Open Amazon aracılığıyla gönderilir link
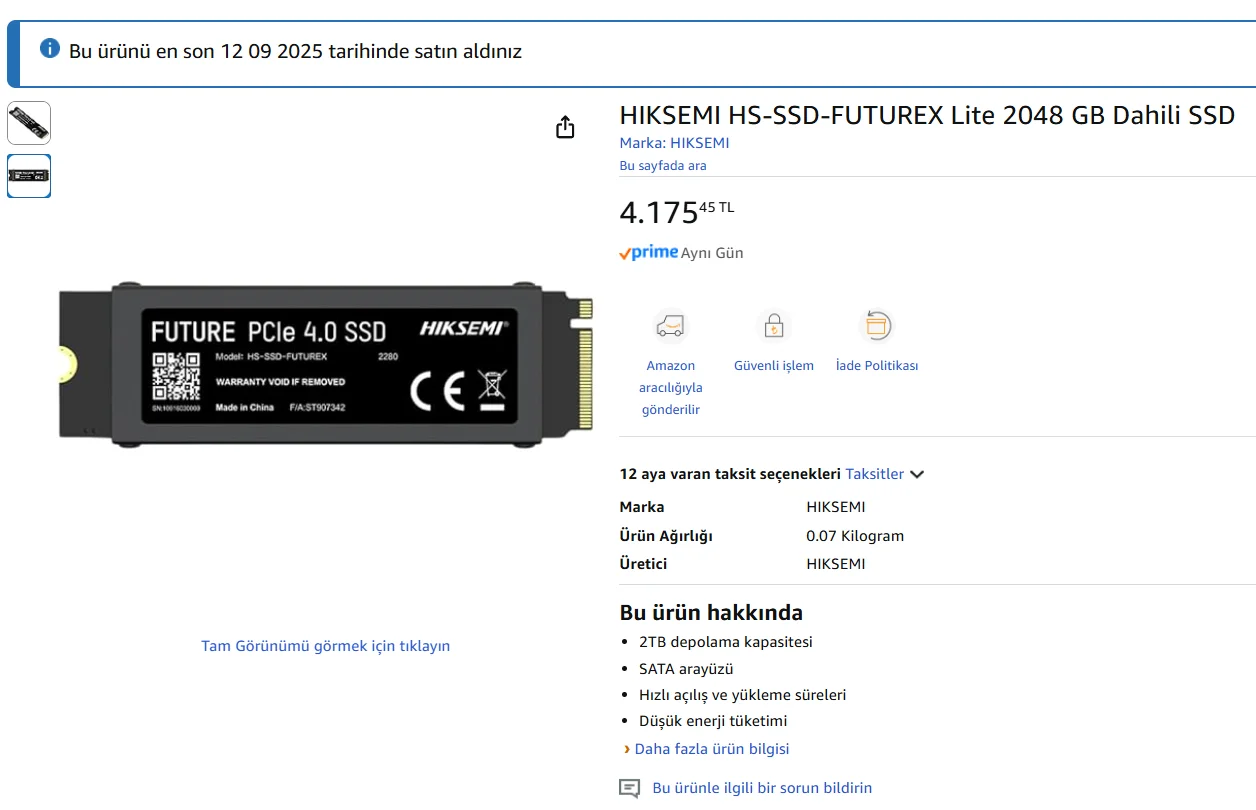 (x=670, y=388)
